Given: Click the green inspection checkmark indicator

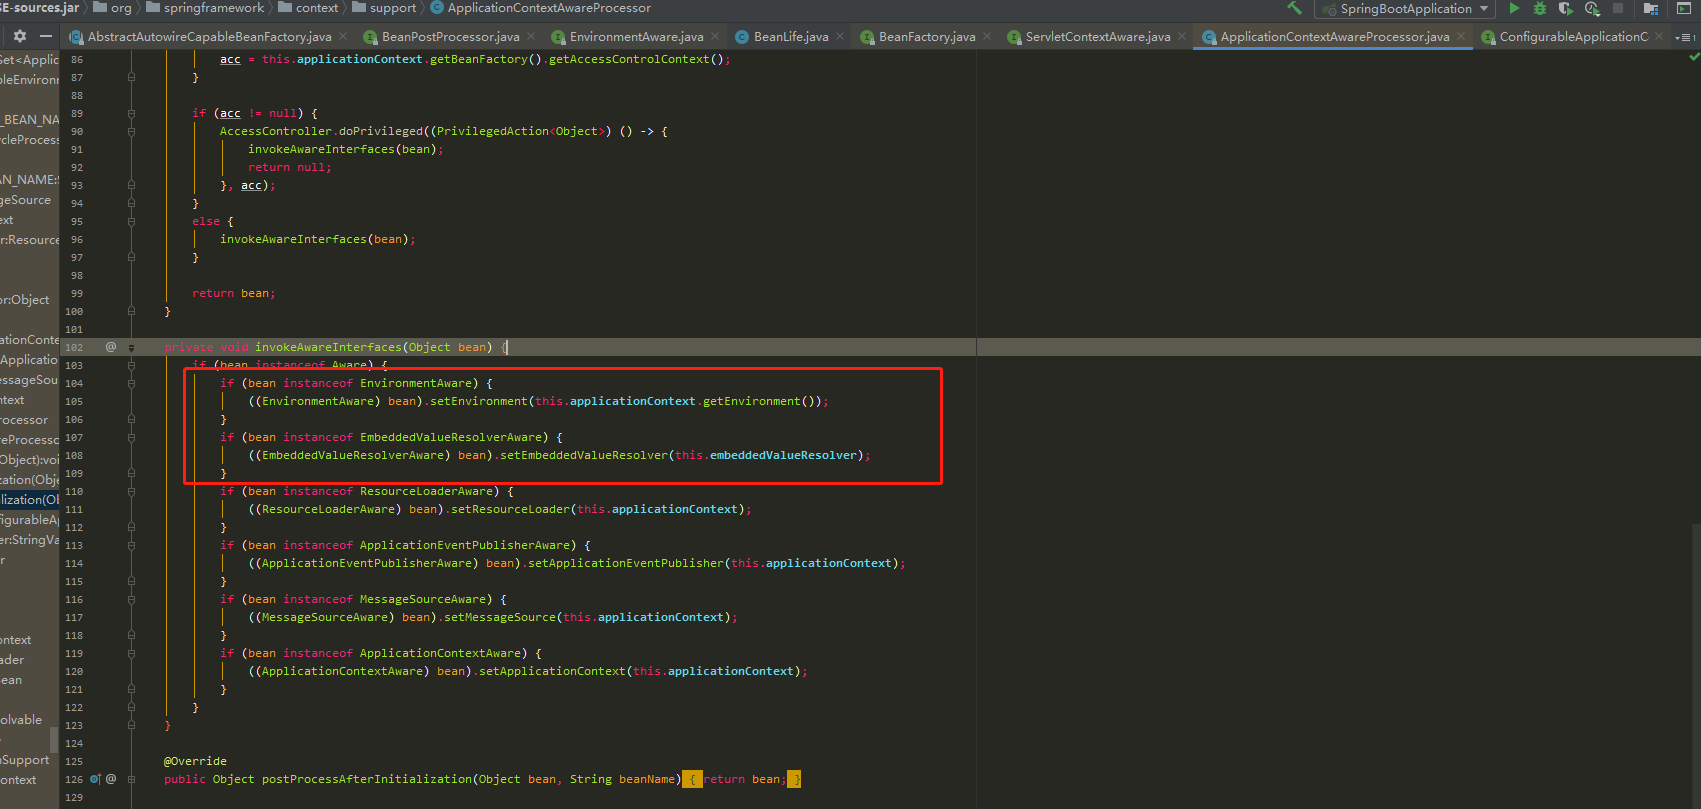Looking at the screenshot, I should coord(1693,57).
